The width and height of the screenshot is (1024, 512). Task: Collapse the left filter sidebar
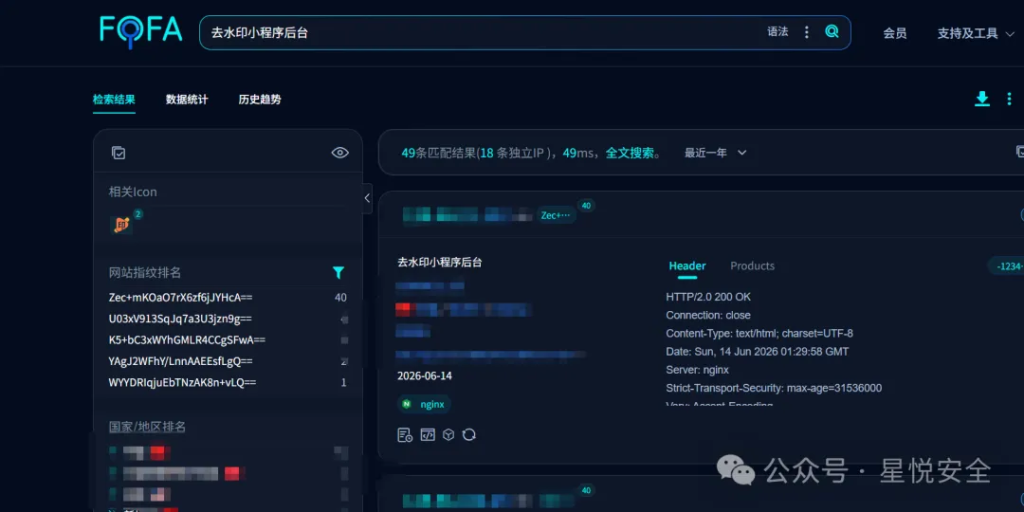[367, 198]
